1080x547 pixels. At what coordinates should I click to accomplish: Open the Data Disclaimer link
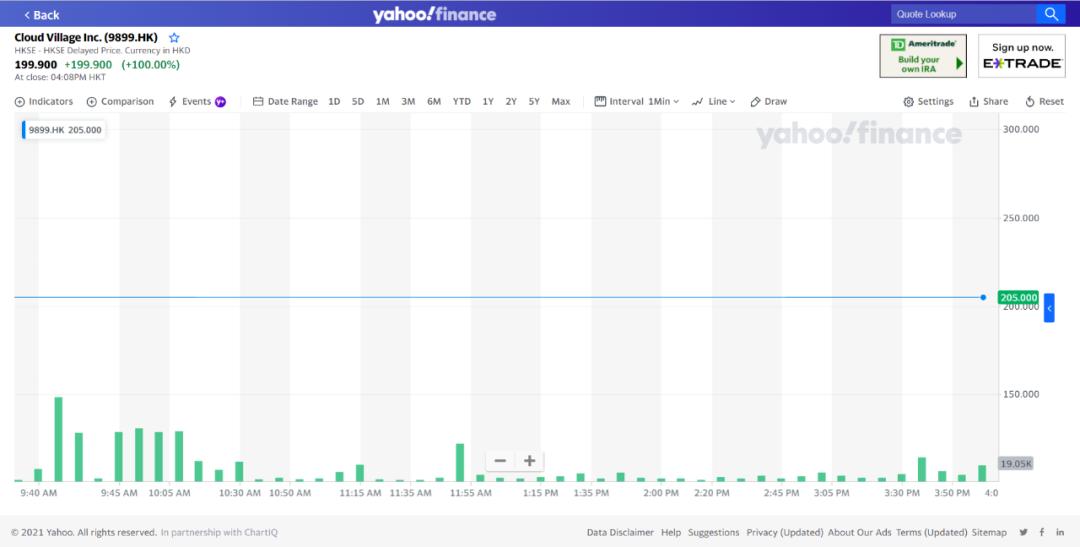pyautogui.click(x=620, y=532)
